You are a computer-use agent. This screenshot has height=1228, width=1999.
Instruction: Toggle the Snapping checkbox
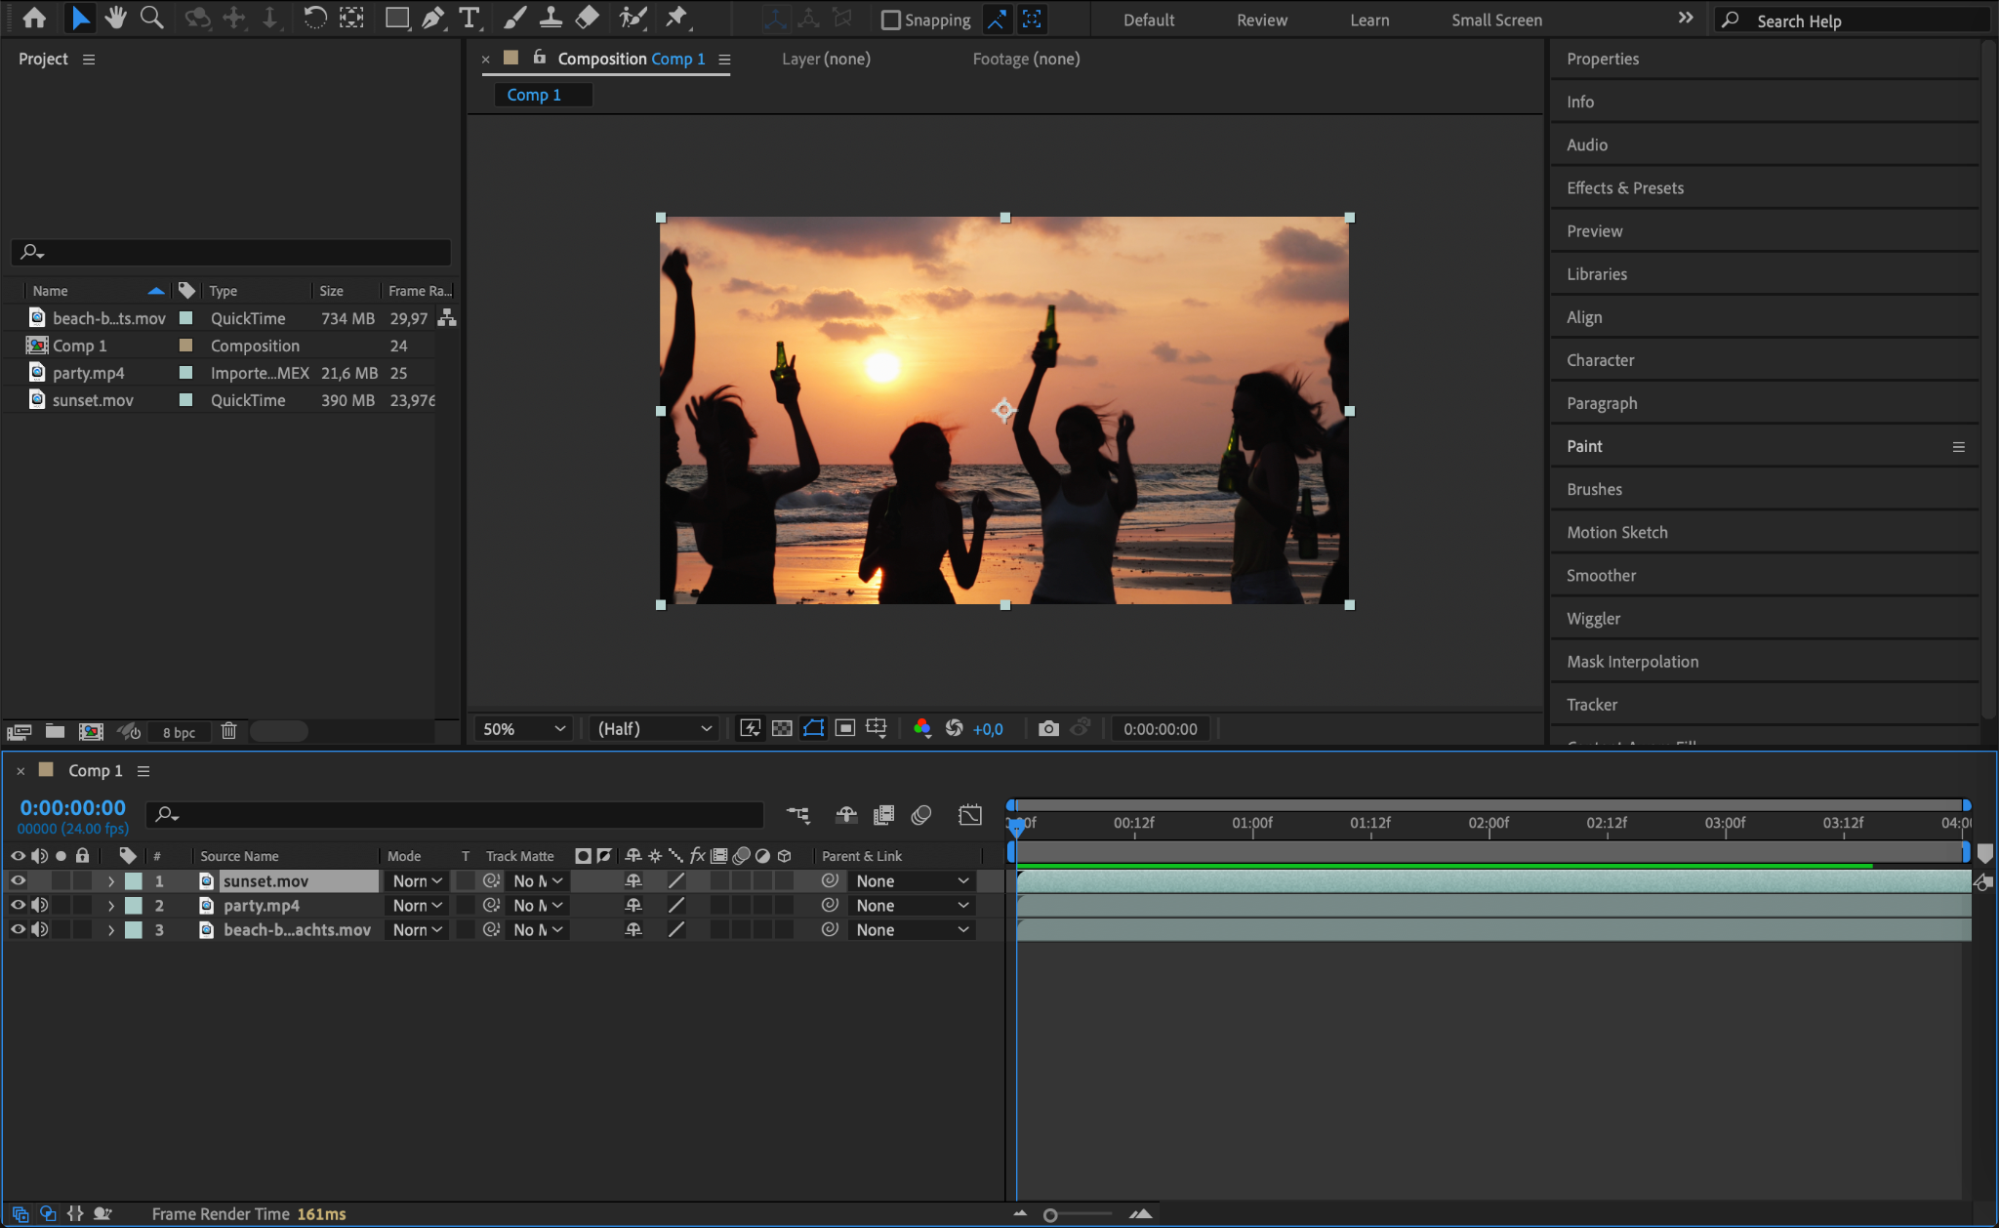[x=891, y=20]
